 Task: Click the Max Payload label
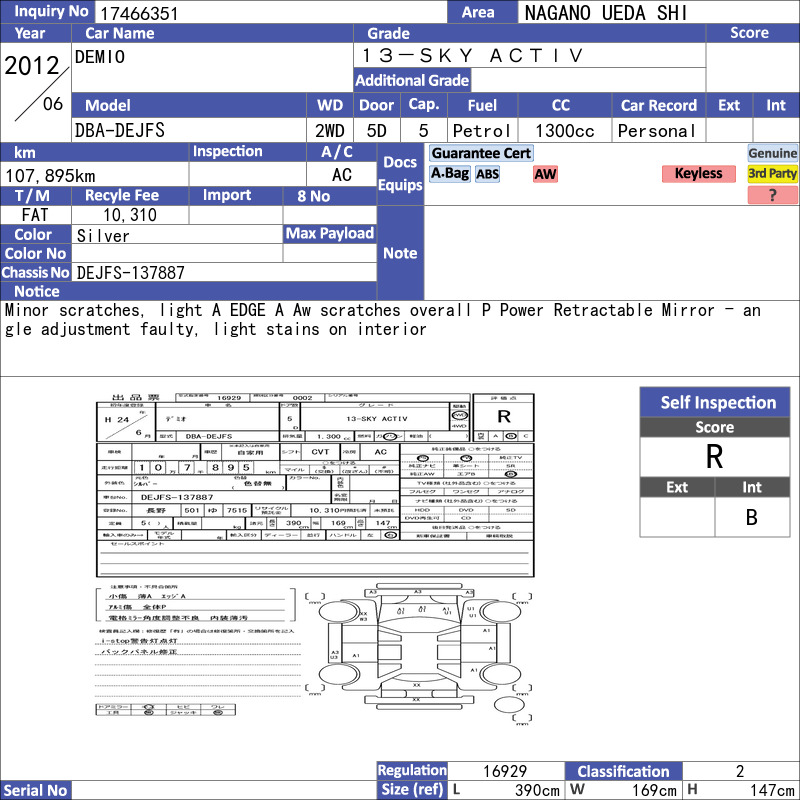pyautogui.click(x=330, y=234)
